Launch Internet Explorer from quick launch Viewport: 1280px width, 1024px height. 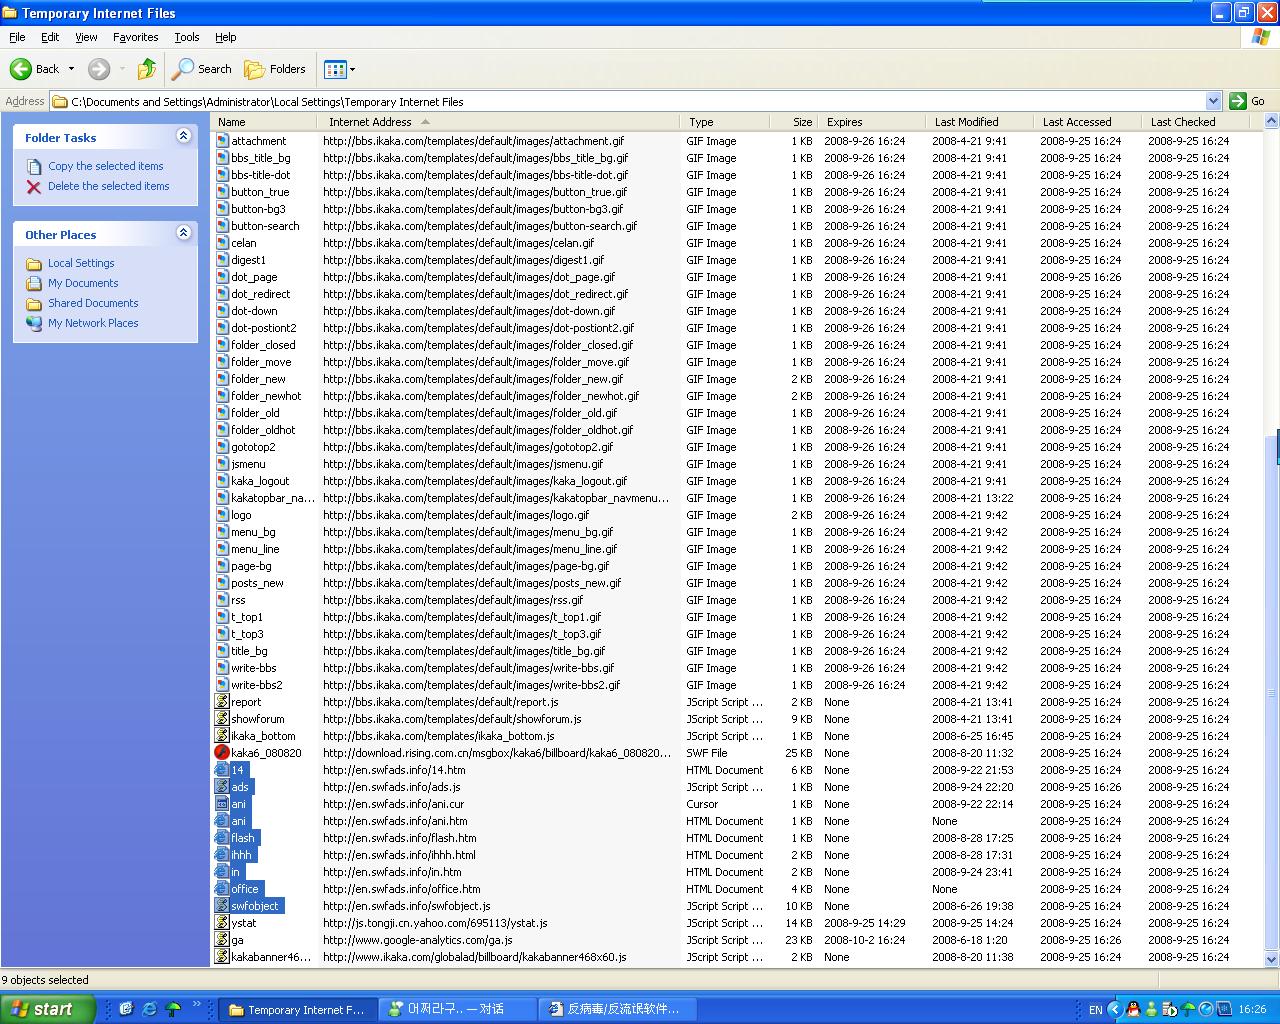(149, 1009)
